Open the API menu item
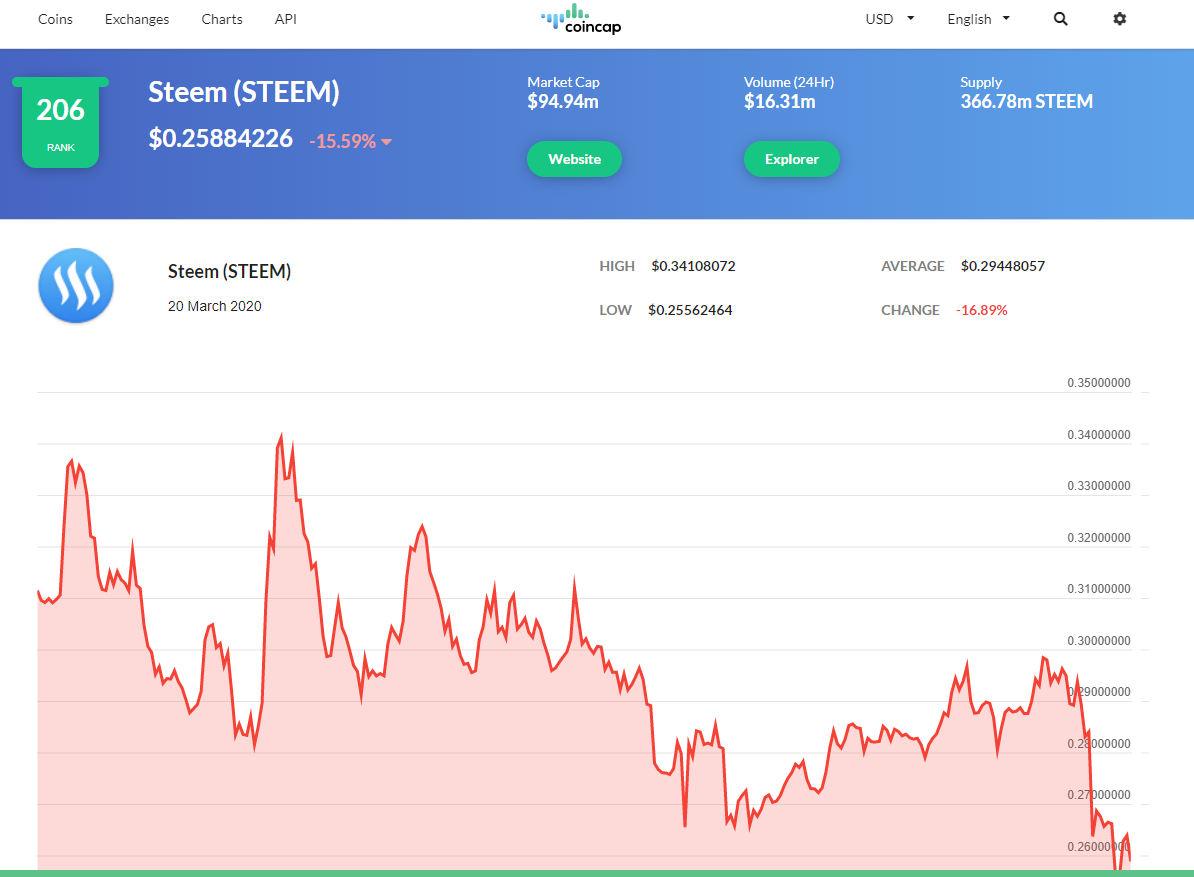The width and height of the screenshot is (1194, 877). point(286,19)
